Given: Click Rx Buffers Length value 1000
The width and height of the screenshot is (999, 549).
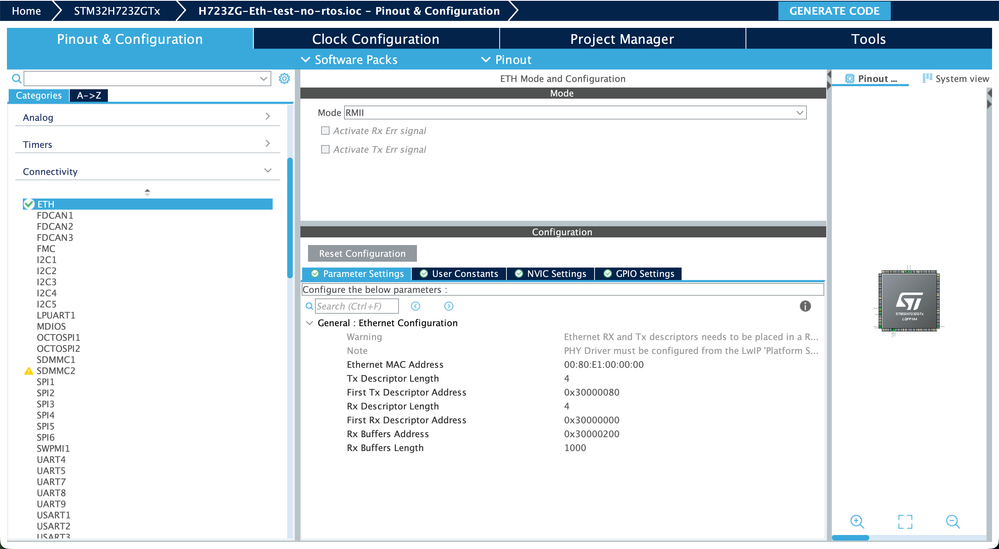Looking at the screenshot, I should (x=575, y=448).
